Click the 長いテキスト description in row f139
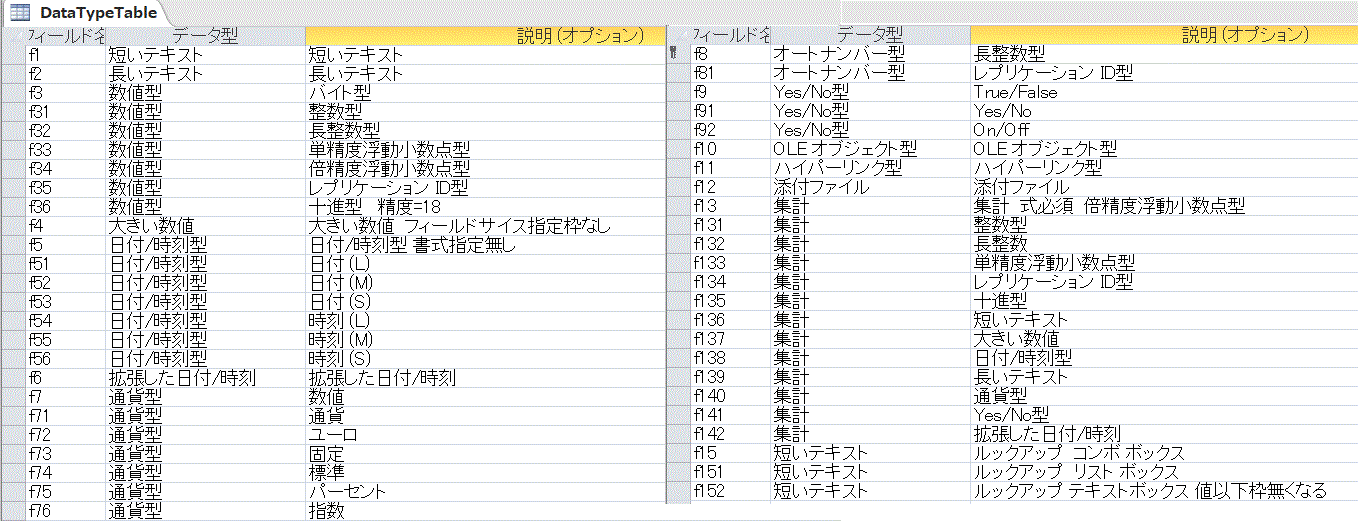Screen dimensions: 1358x521 point(1164,377)
